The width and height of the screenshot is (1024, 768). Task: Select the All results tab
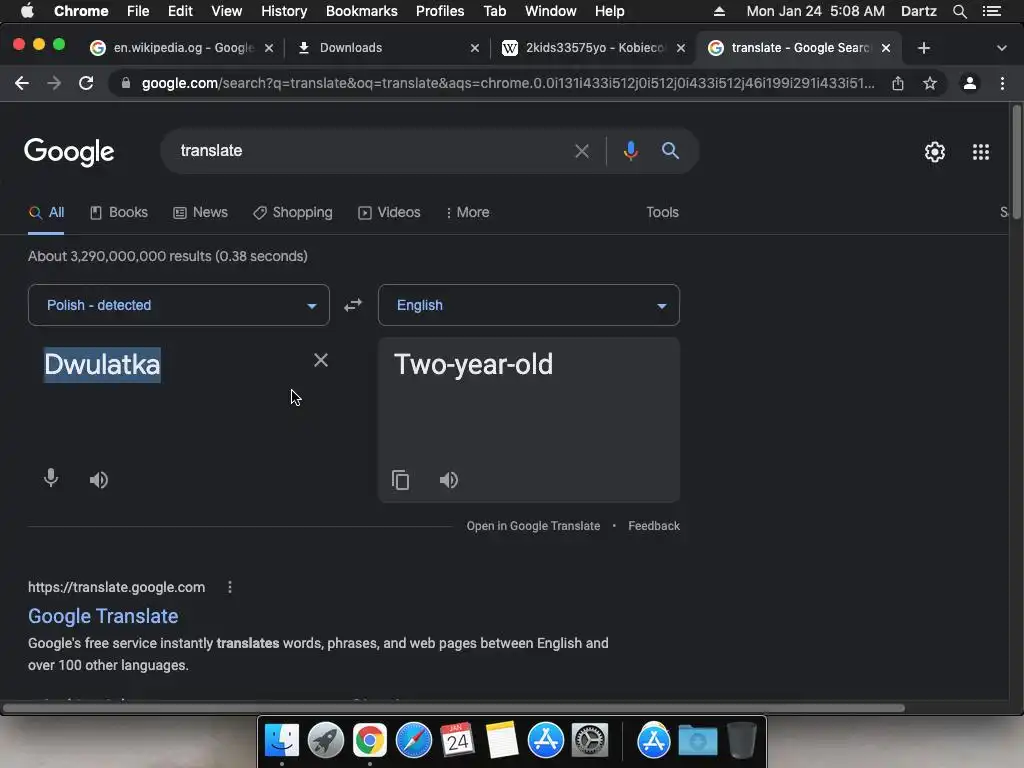[46, 212]
